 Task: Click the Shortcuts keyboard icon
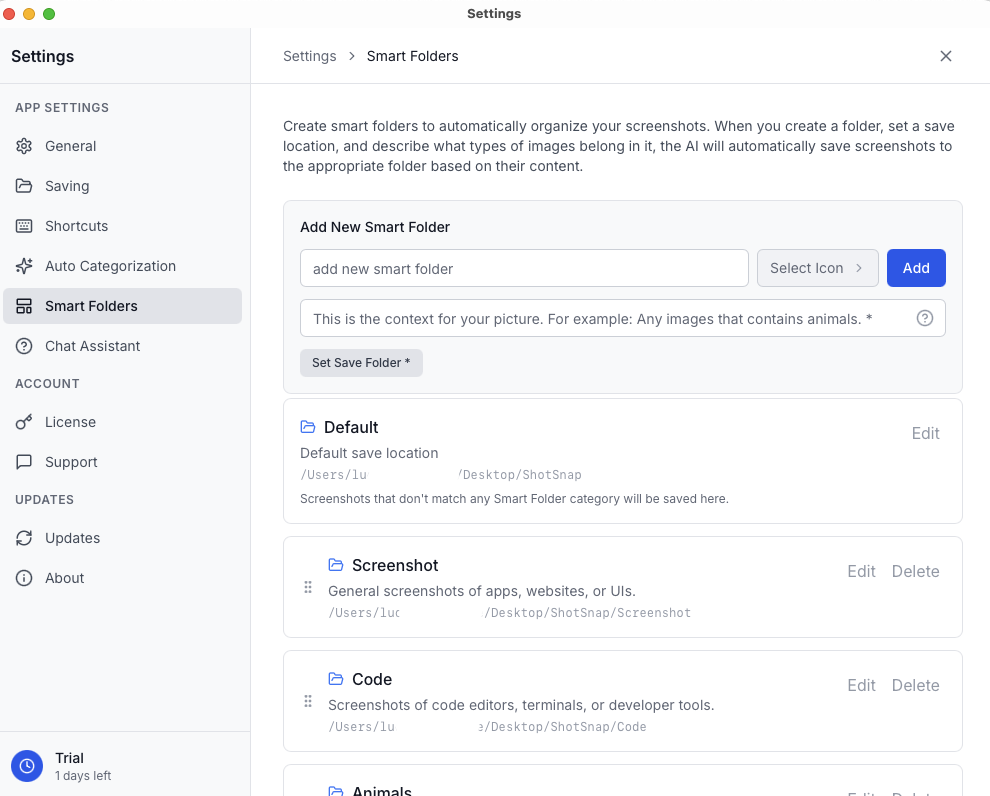[x=23, y=226]
